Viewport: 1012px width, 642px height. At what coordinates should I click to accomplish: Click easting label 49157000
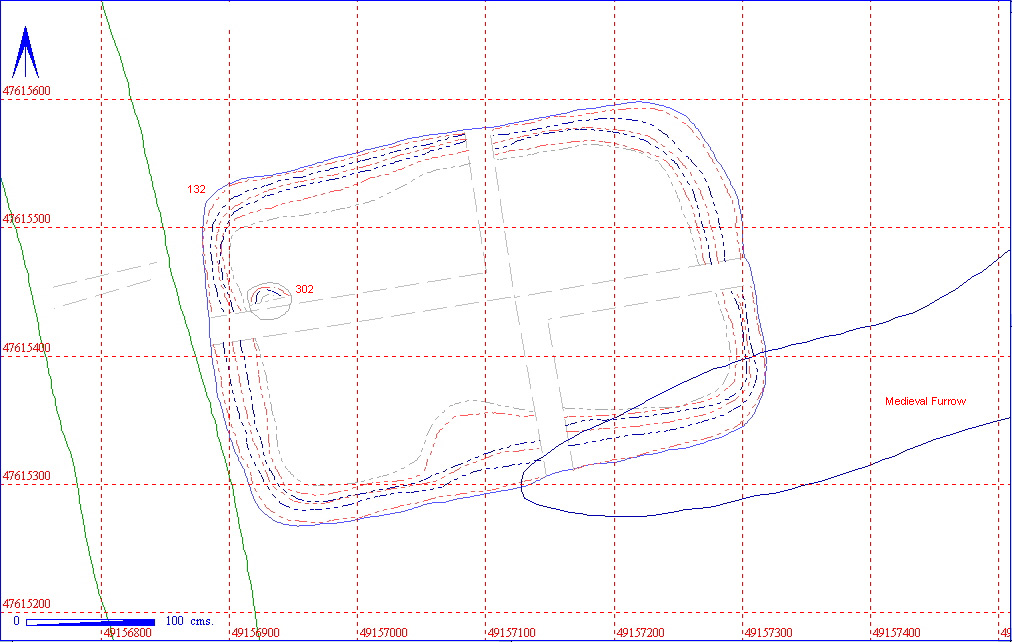click(384, 633)
